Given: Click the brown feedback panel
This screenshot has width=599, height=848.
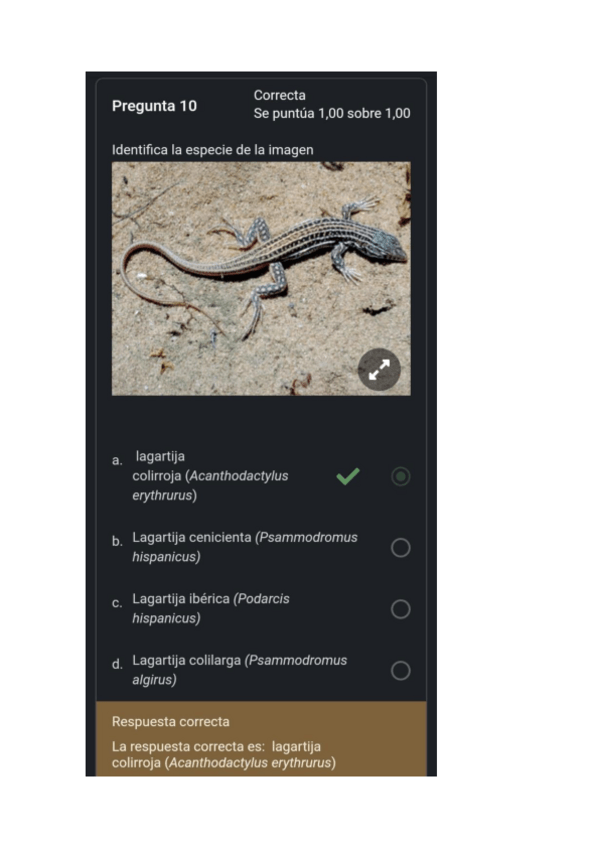Looking at the screenshot, I should pos(261,739).
